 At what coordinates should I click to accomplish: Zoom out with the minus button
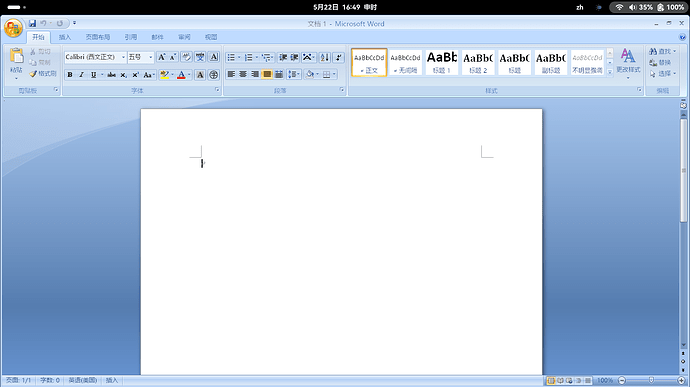pyautogui.click(x=622, y=380)
